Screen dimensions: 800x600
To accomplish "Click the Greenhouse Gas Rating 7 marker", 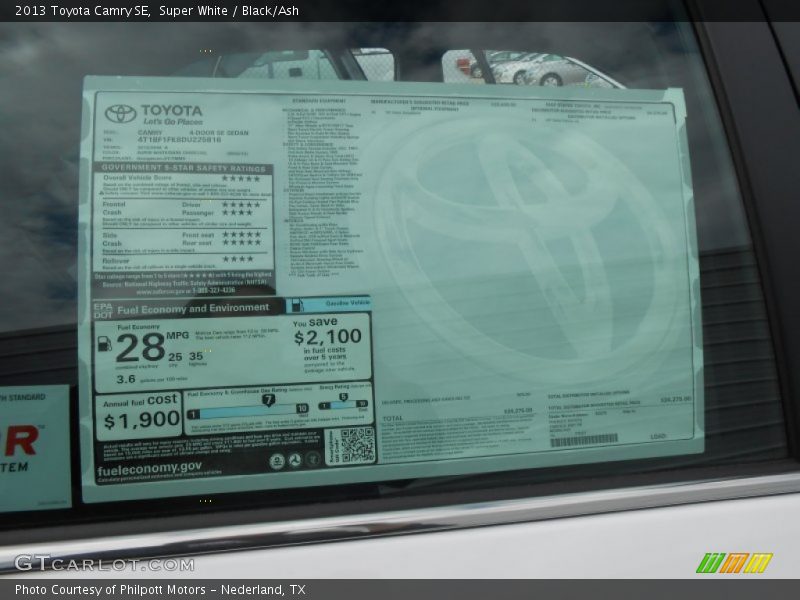I will pos(268,400).
